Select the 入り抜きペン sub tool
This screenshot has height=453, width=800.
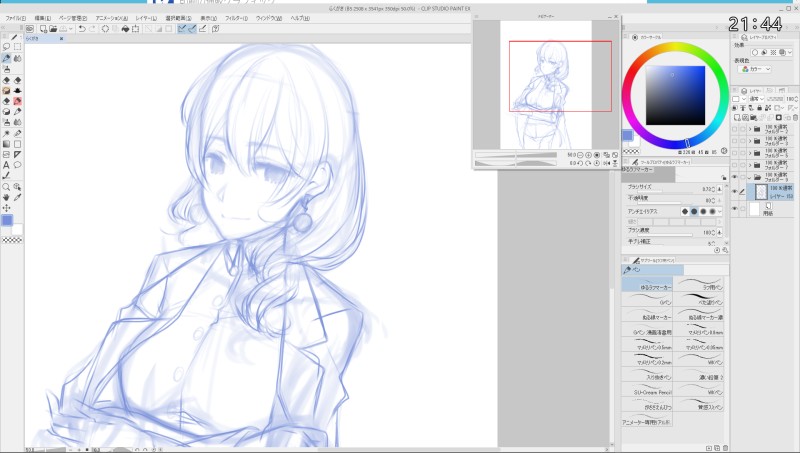647,374
